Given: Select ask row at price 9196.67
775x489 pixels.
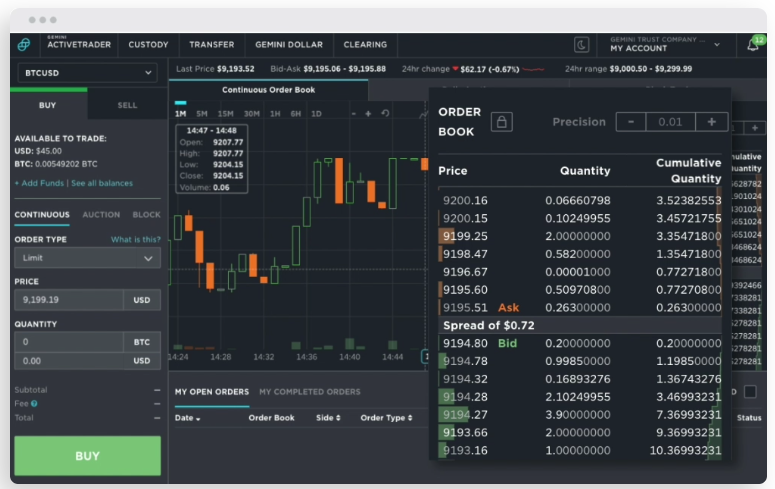Looking at the screenshot, I should point(580,271).
